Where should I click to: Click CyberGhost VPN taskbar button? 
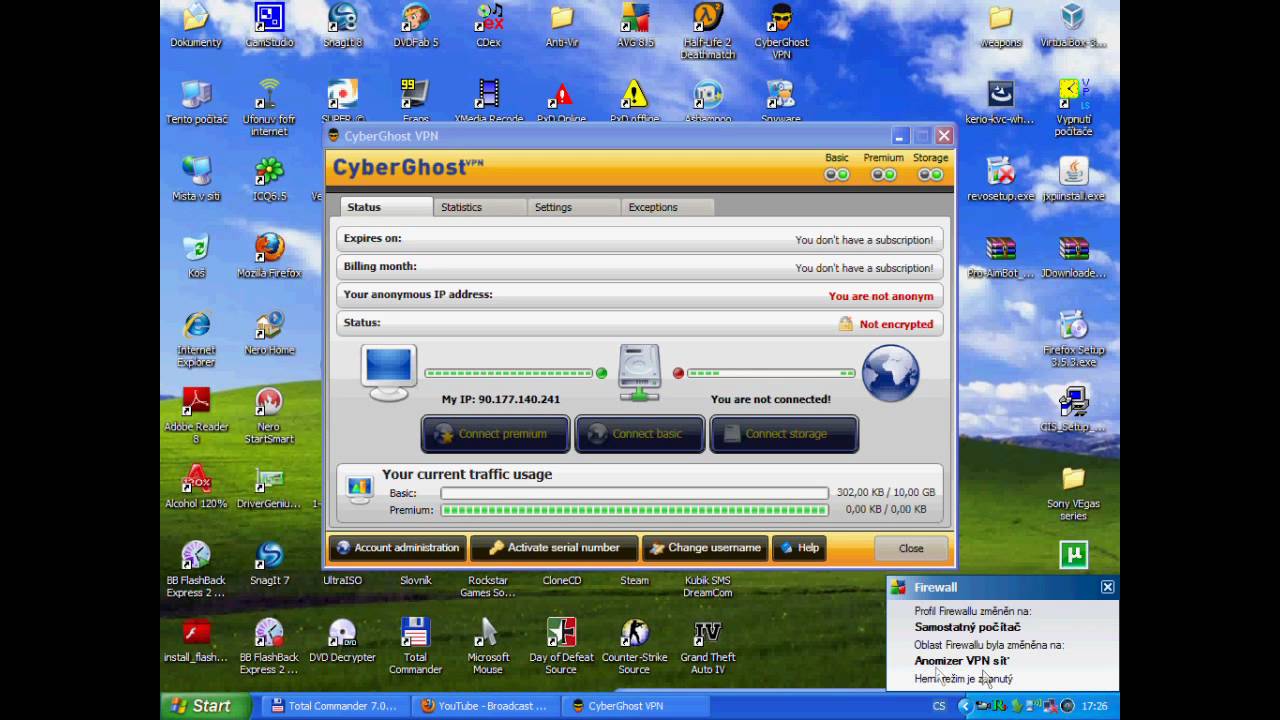click(x=636, y=706)
